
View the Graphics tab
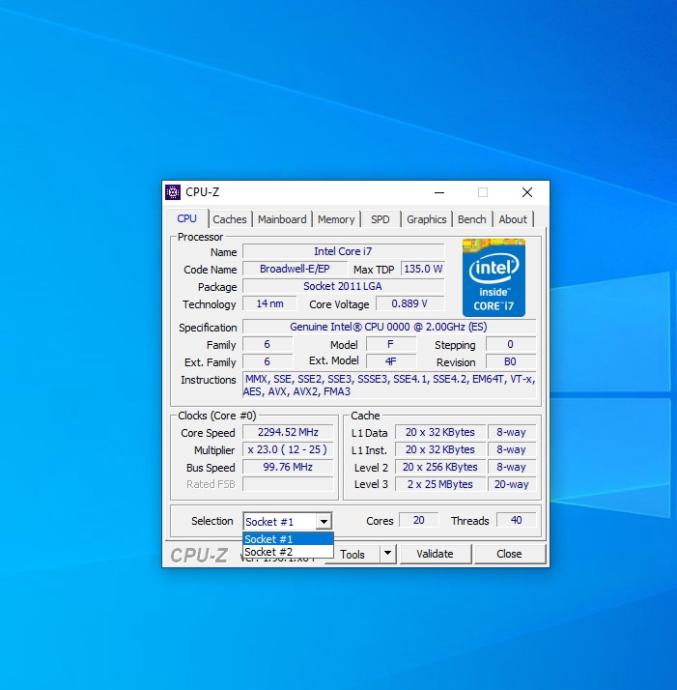tap(426, 219)
